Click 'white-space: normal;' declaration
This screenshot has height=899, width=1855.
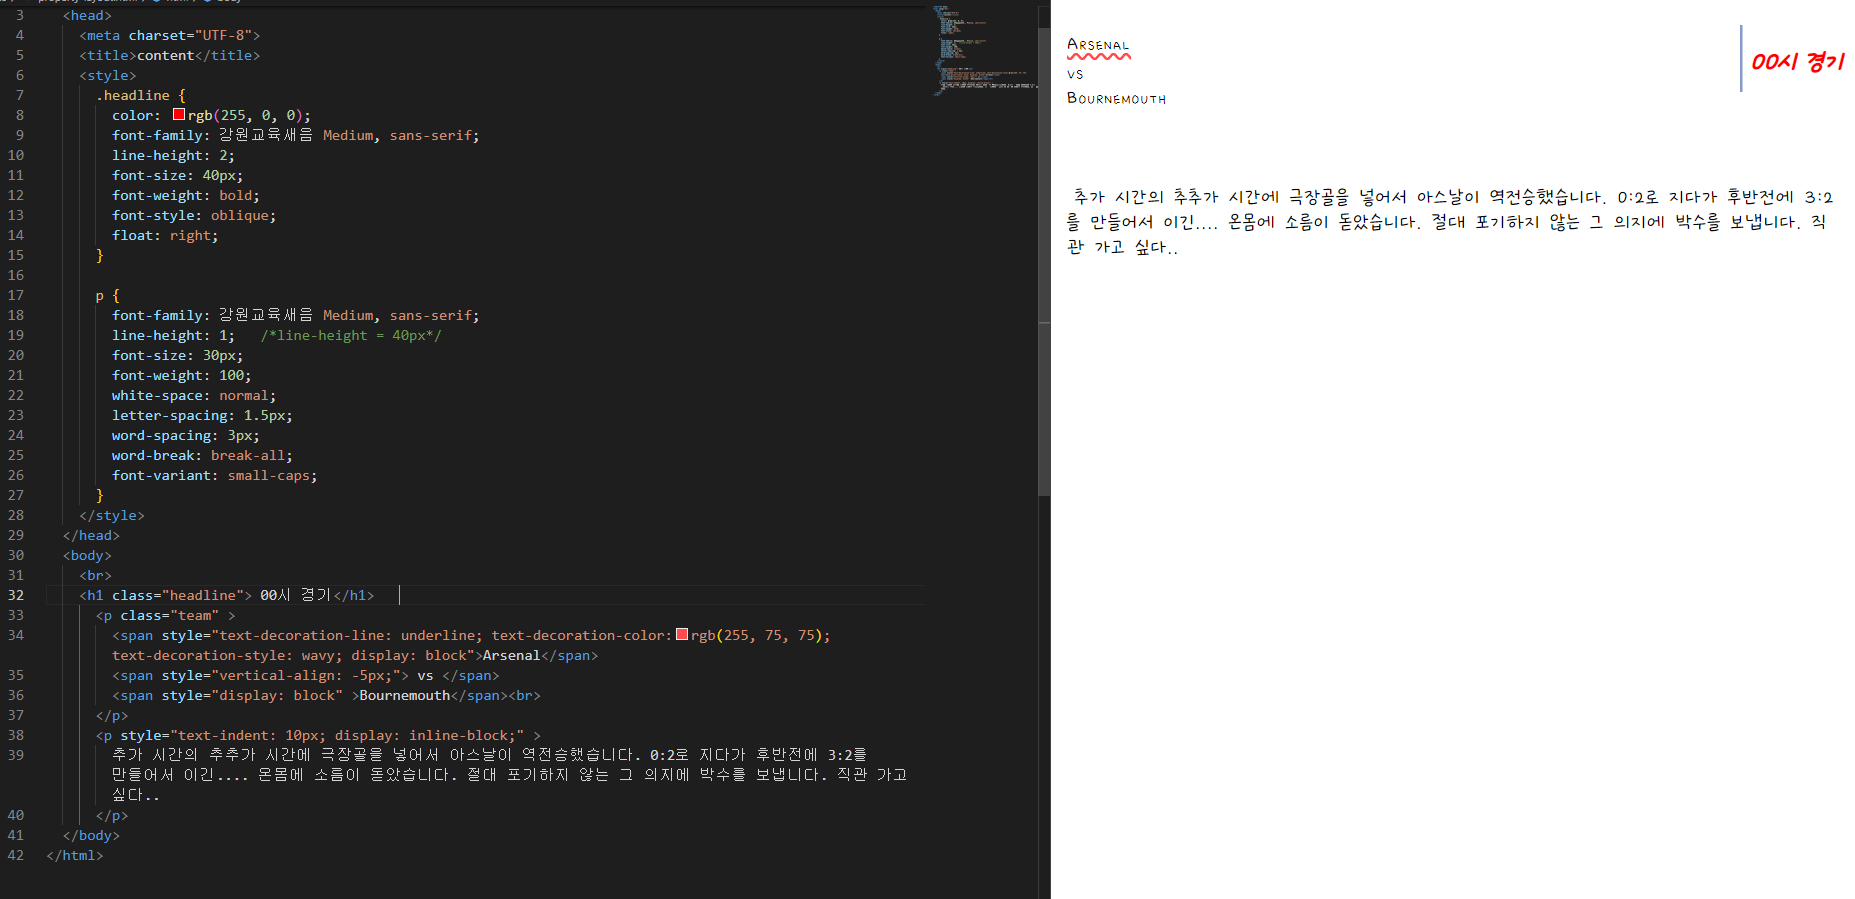coord(194,395)
